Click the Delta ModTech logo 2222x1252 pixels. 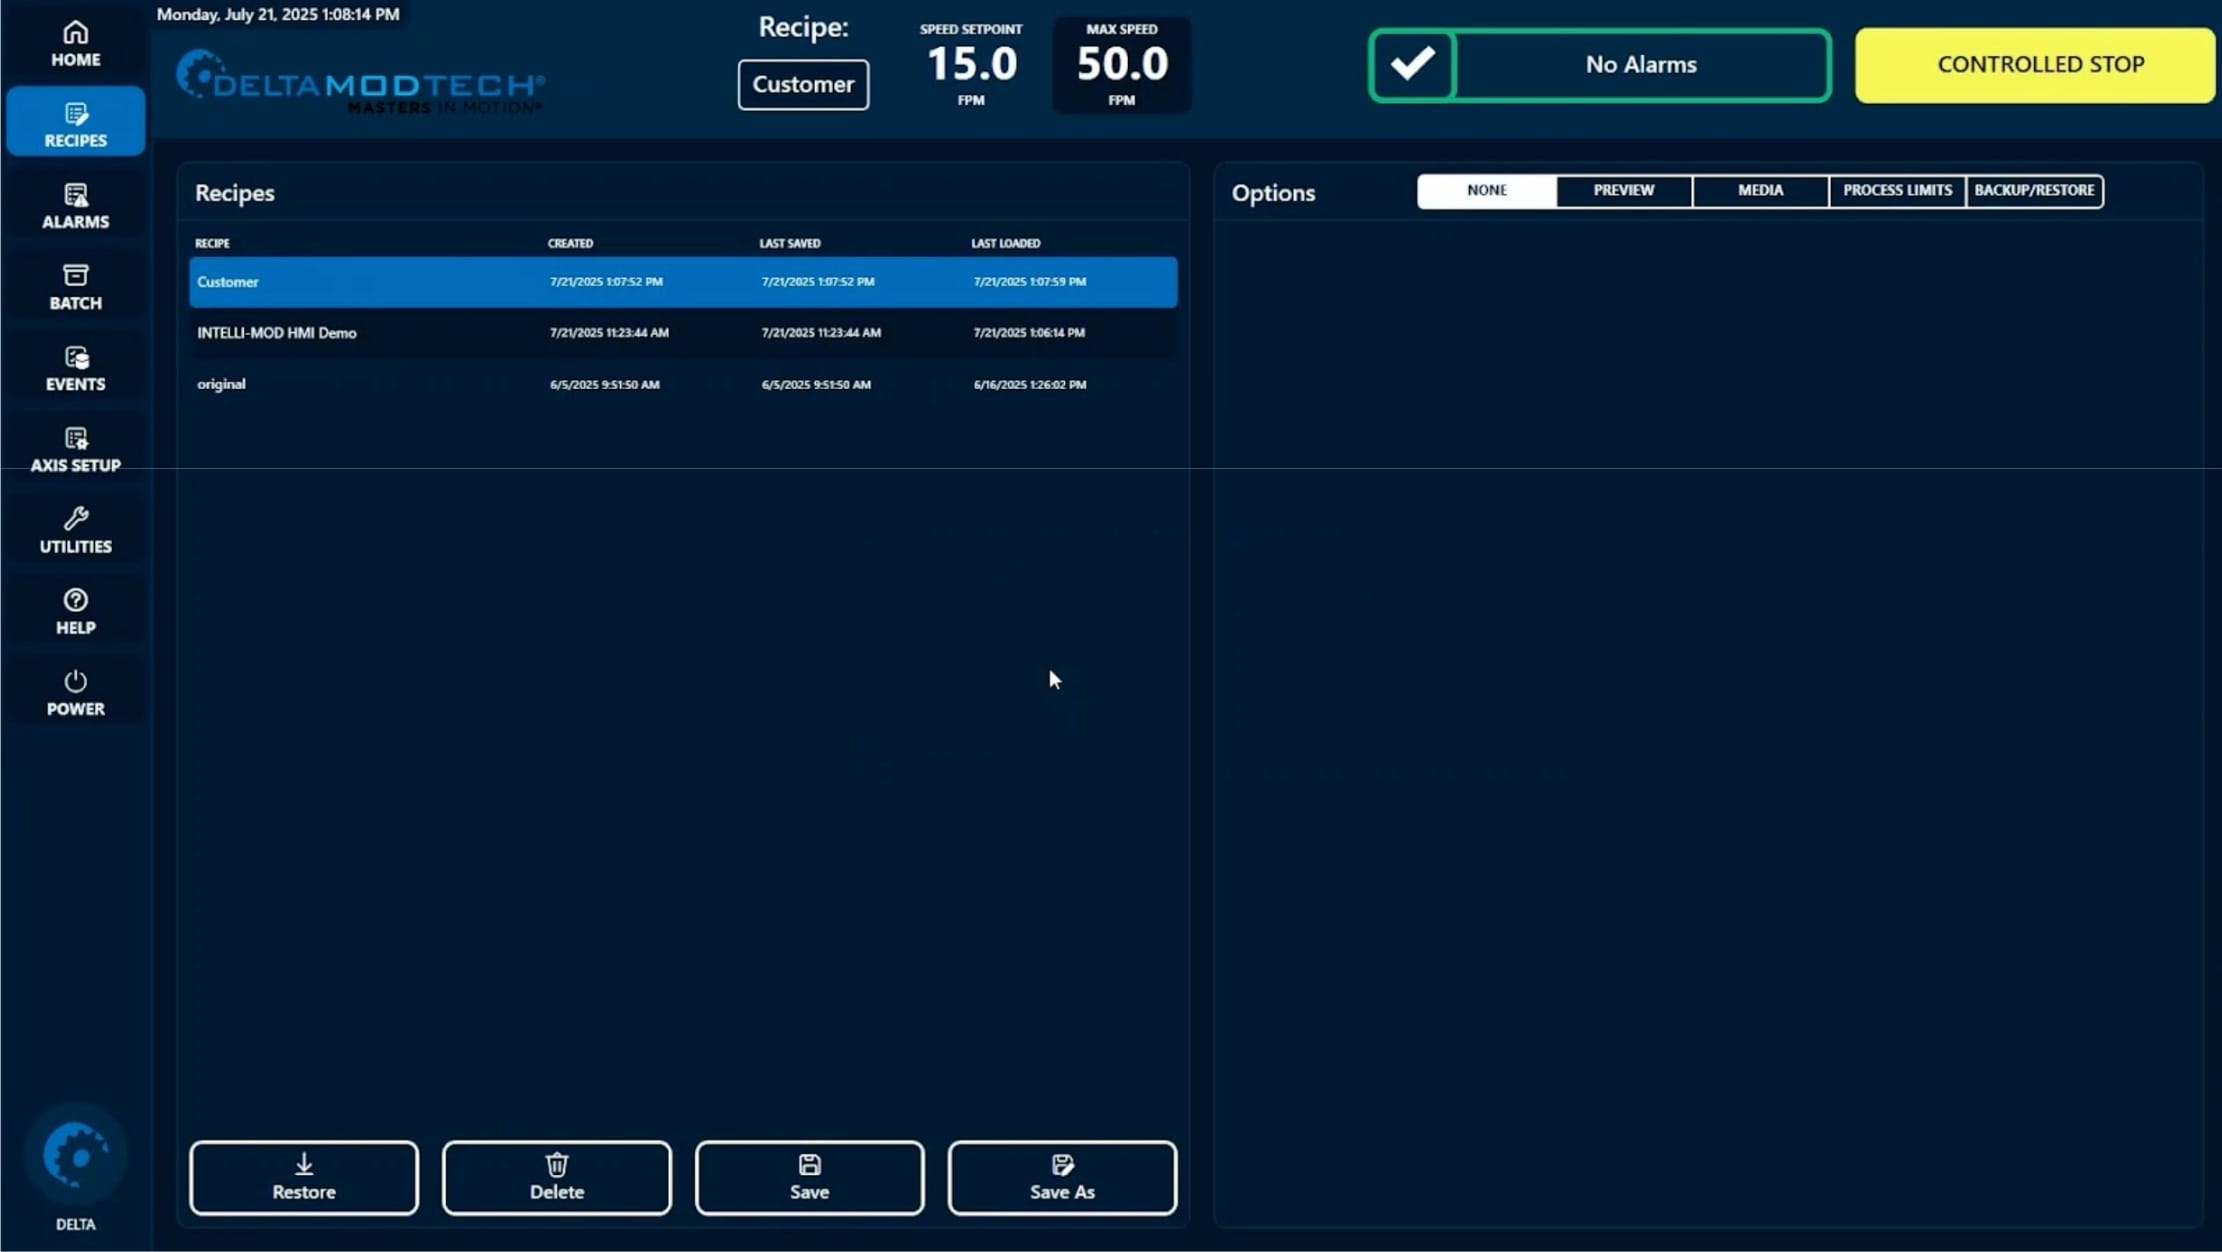[360, 82]
